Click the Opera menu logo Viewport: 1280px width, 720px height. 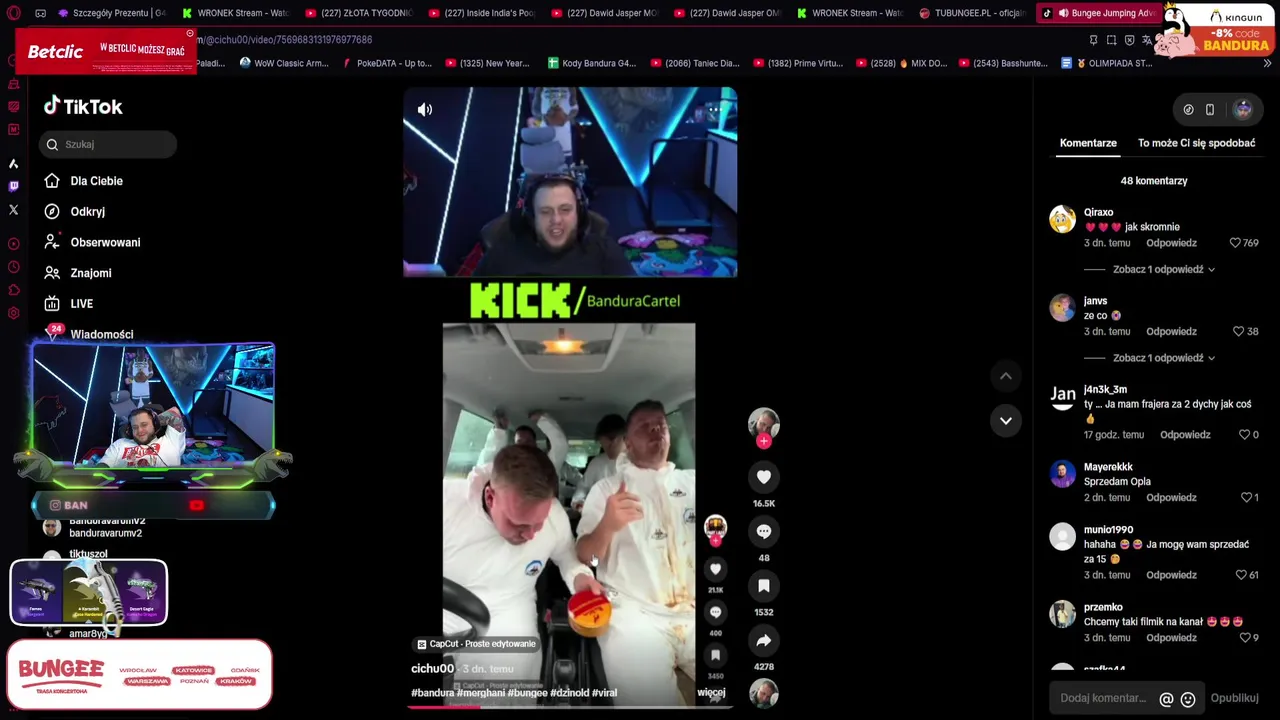pos(13,13)
